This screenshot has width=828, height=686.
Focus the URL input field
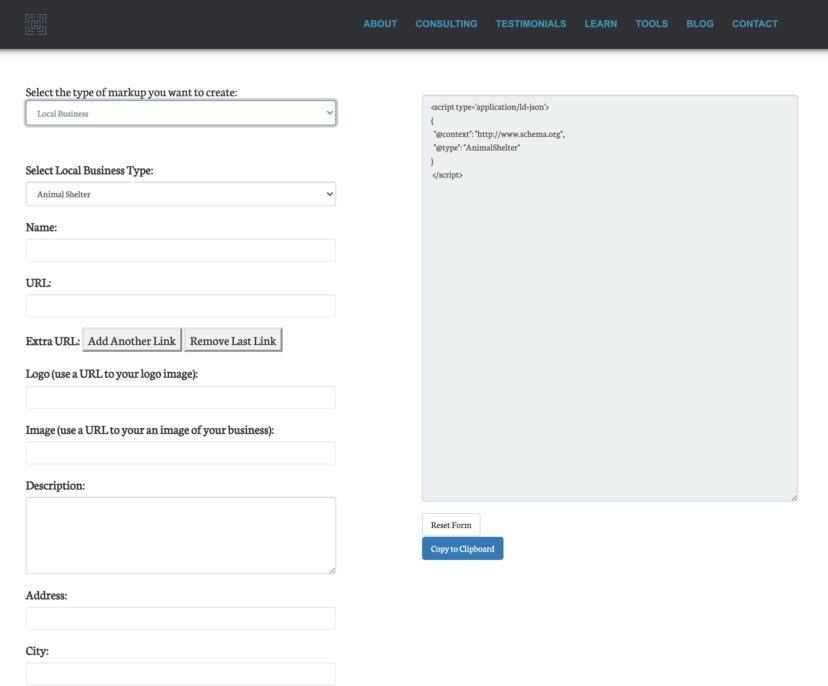tap(181, 306)
